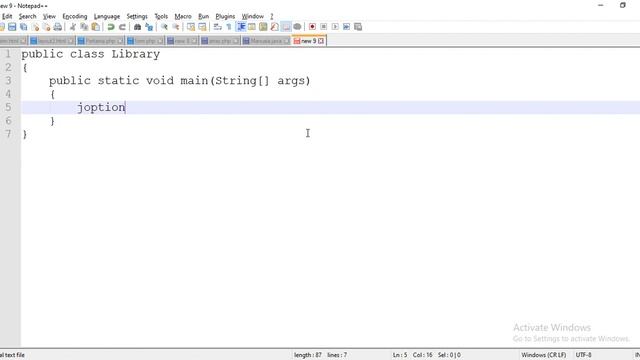Image resolution: width=640 pixels, height=360 pixels.
Task: Toggle word wrap in toolbar
Action: tap(218, 27)
